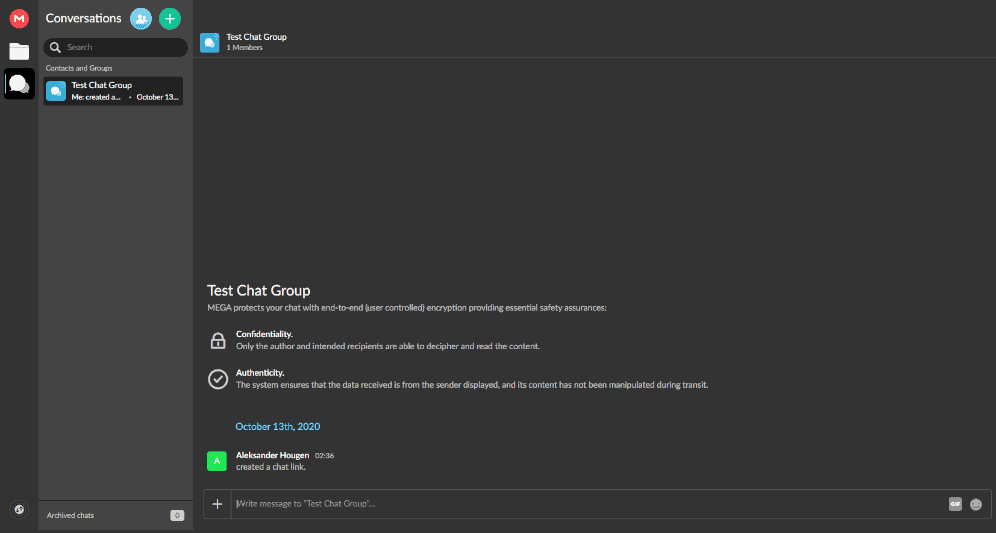This screenshot has width=996, height=533.
Task: Click the archived chats count badge
Action: pyautogui.click(x=177, y=515)
